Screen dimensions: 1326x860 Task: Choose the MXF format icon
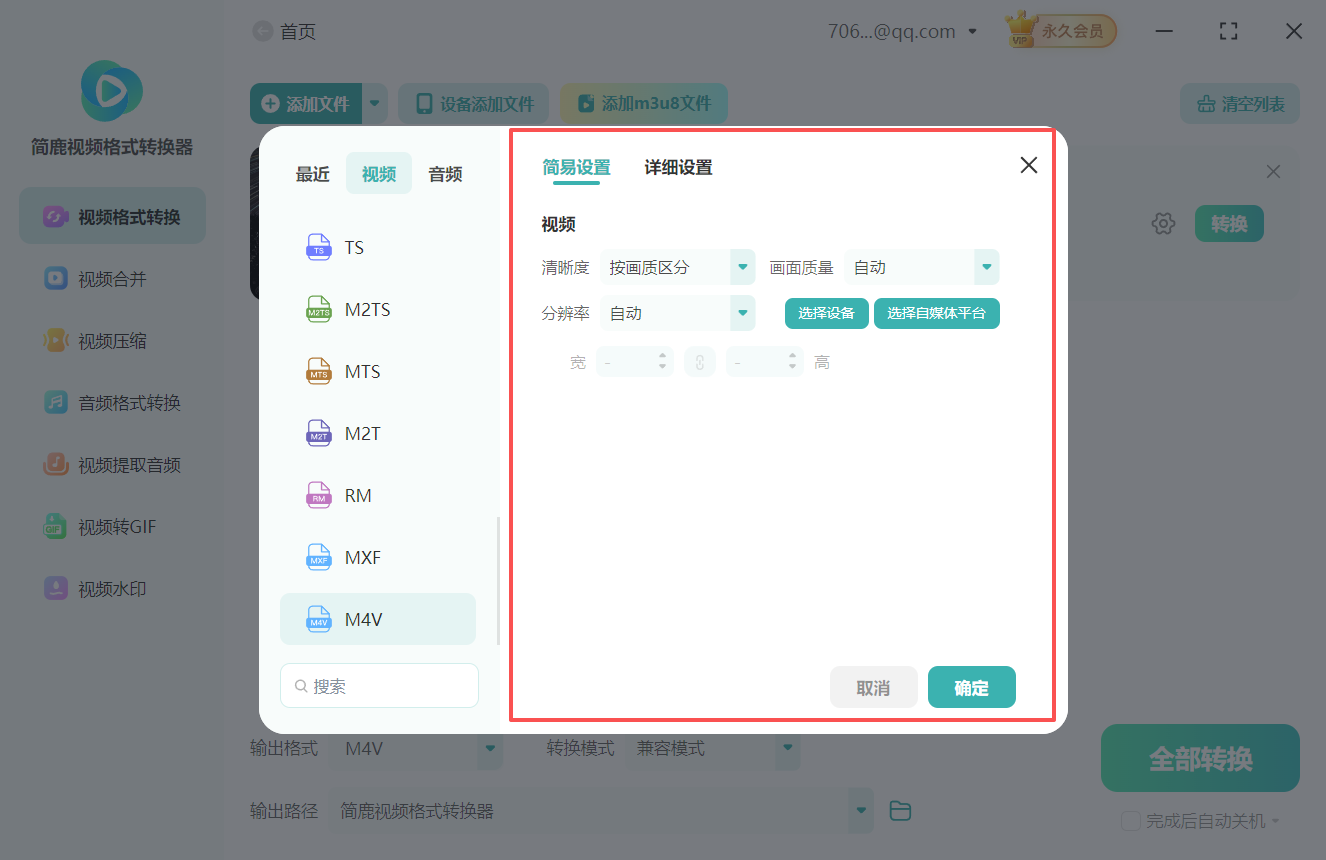click(318, 558)
